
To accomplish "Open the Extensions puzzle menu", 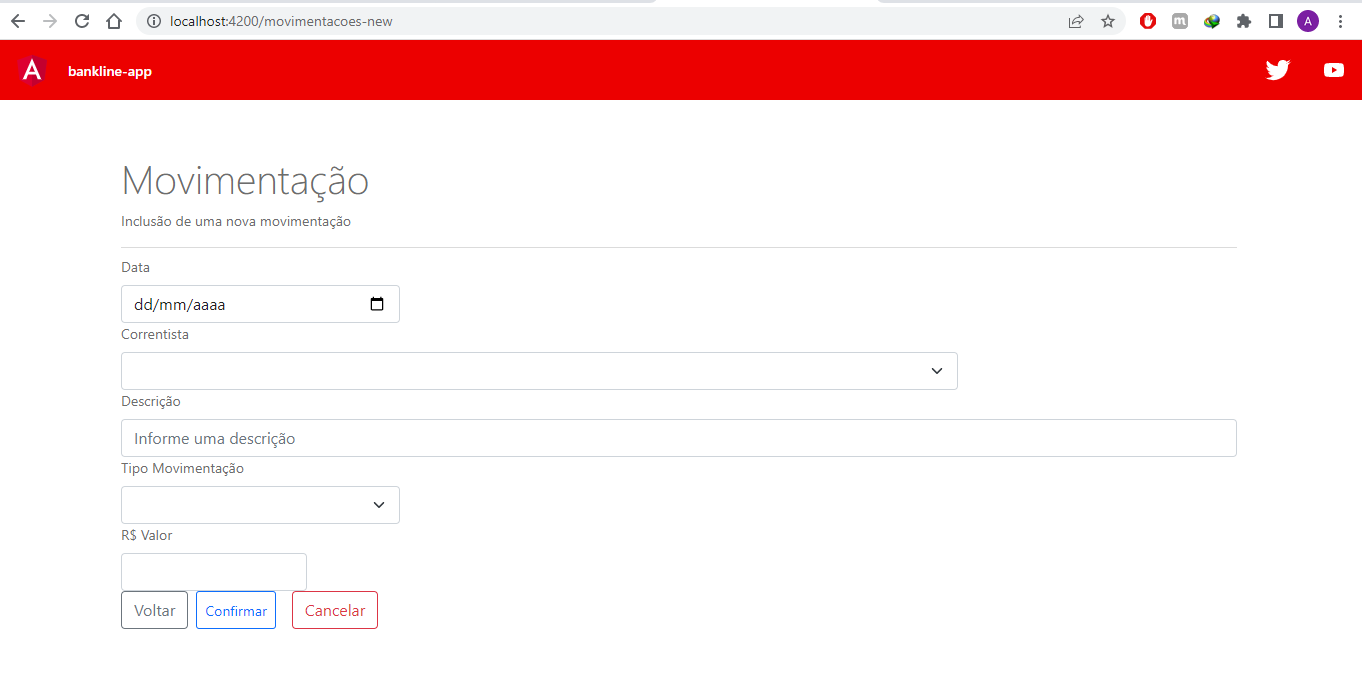I will tap(1244, 21).
